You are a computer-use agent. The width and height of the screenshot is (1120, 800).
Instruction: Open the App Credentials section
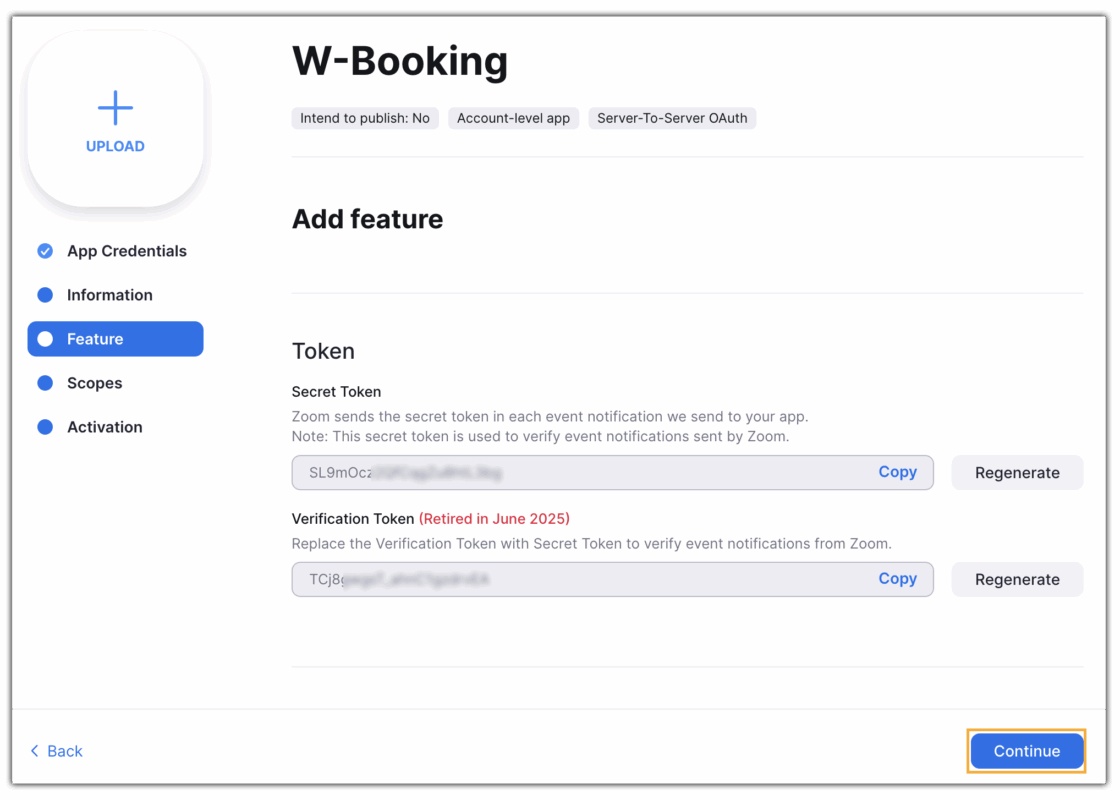click(126, 251)
